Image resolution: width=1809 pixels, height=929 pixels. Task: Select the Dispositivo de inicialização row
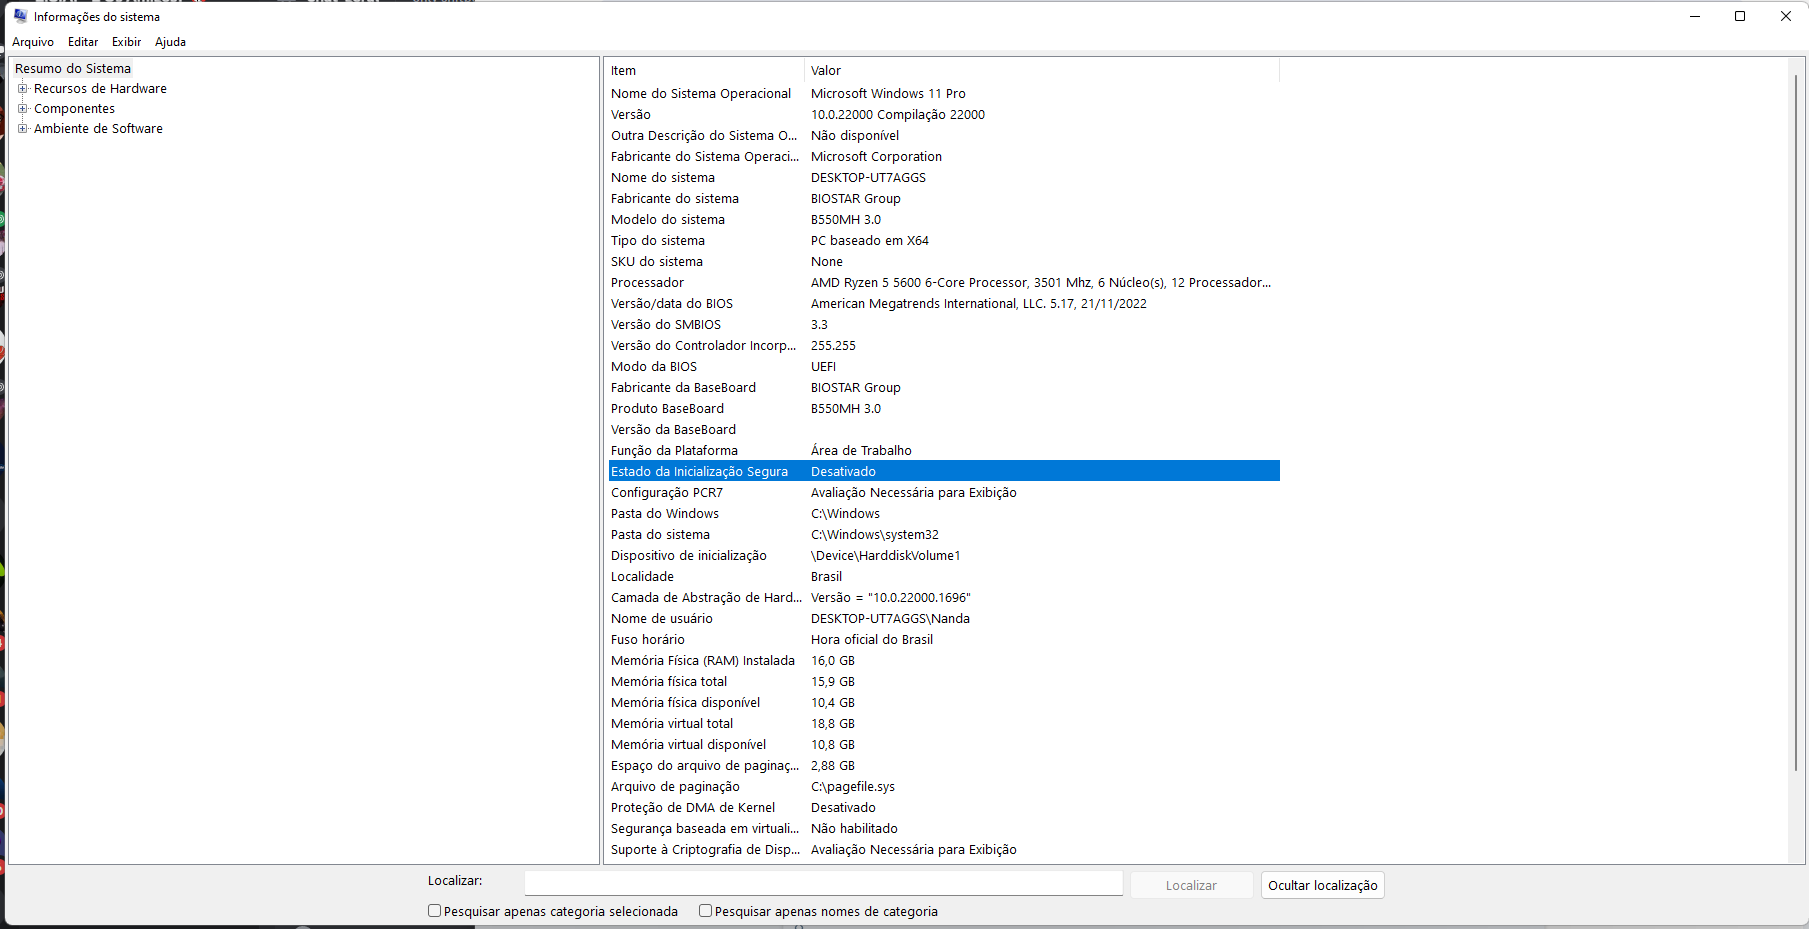(944, 556)
